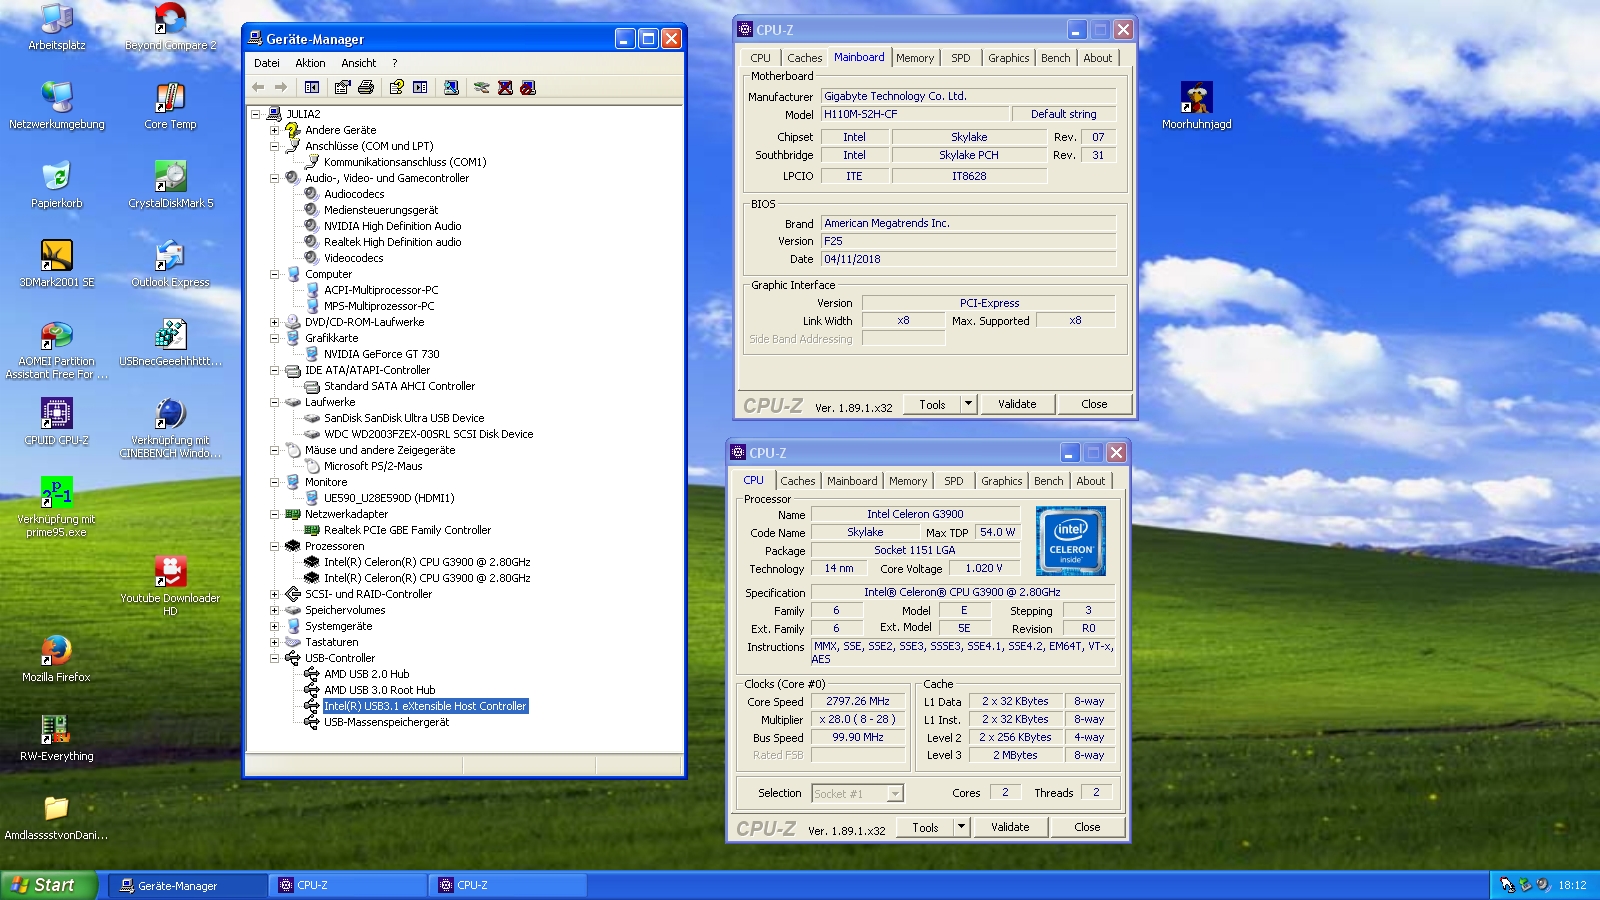Switch to Memory tab in Mainboard CPU-Z window
This screenshot has width=1600, height=900.
(x=915, y=58)
